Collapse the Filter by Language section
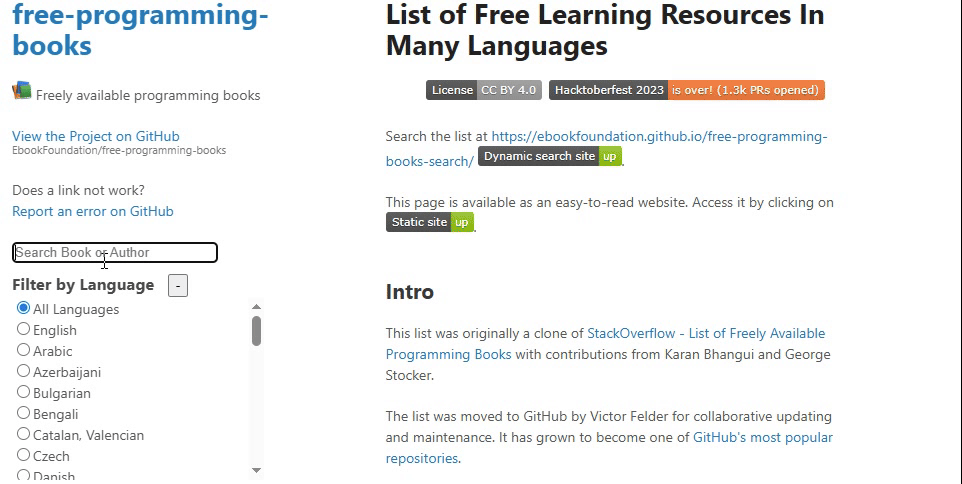This screenshot has width=962, height=484. [x=178, y=286]
